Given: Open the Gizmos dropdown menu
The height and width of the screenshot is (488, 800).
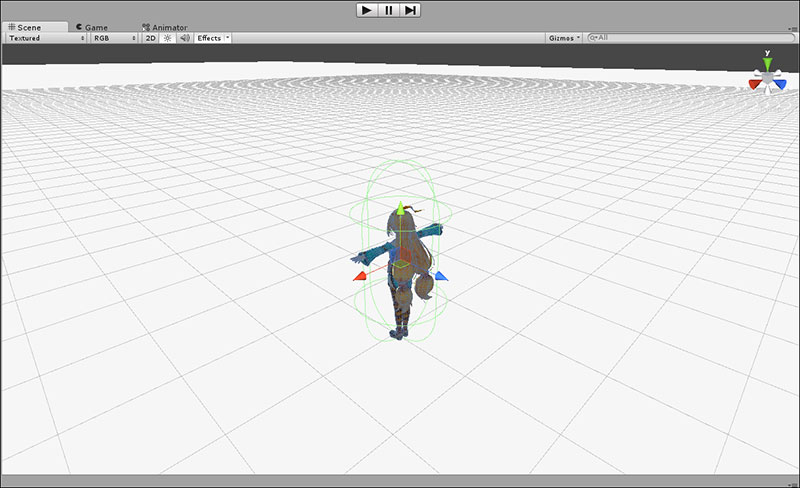Looking at the screenshot, I should 564,38.
